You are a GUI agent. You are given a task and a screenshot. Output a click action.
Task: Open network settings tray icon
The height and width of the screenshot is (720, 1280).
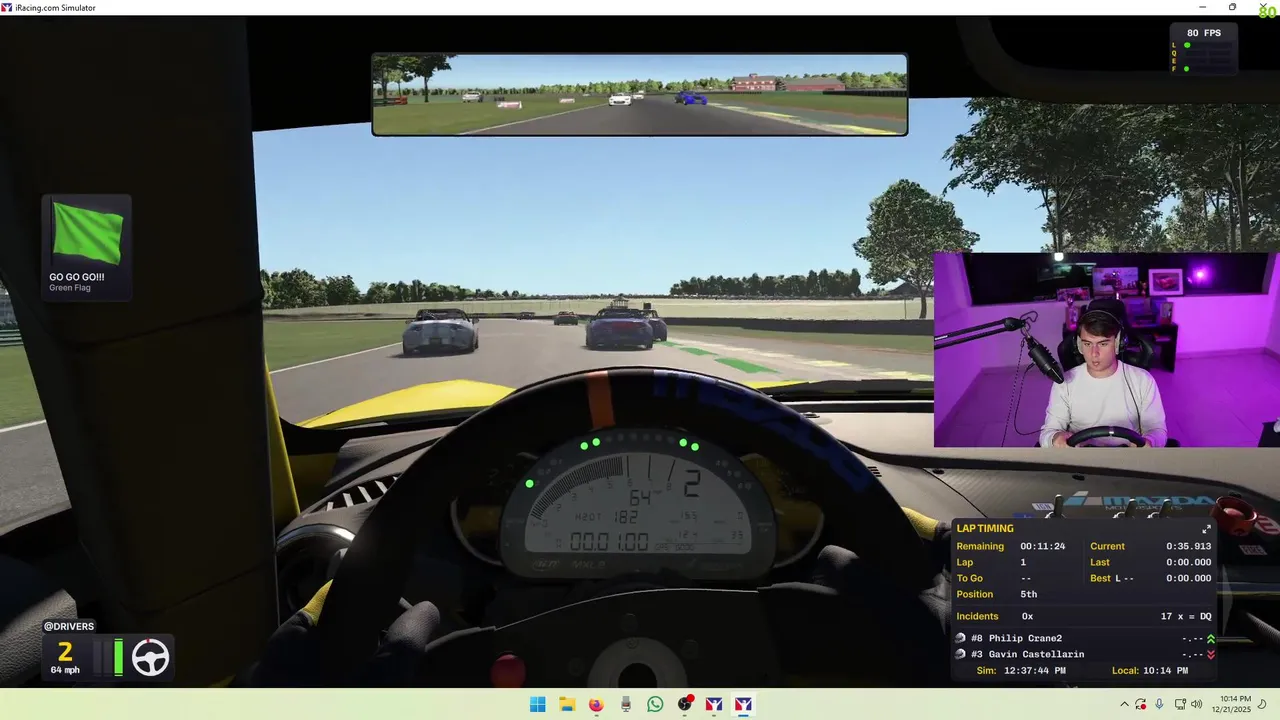(x=1180, y=704)
